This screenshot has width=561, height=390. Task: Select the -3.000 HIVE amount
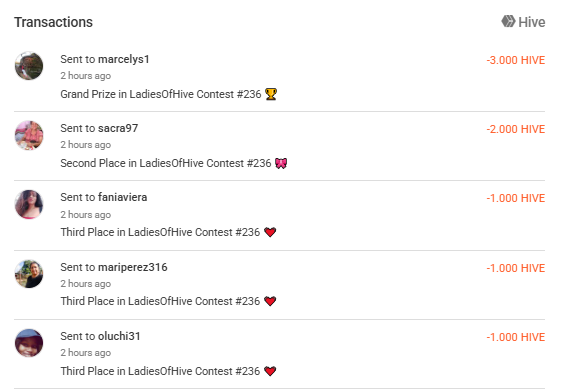coord(516,60)
